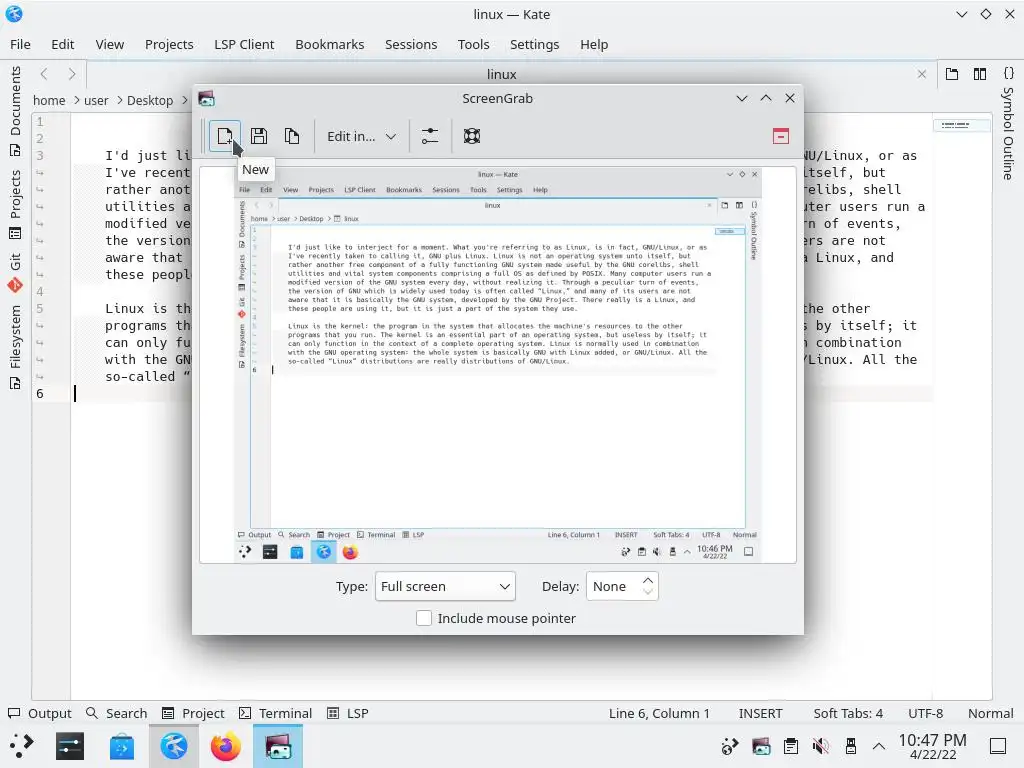Show the Projects side panel
The height and width of the screenshot is (768, 1024).
[x=15, y=204]
